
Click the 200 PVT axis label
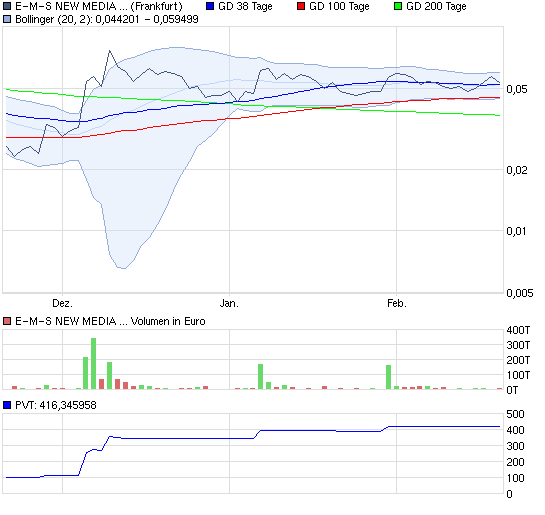tap(515, 462)
